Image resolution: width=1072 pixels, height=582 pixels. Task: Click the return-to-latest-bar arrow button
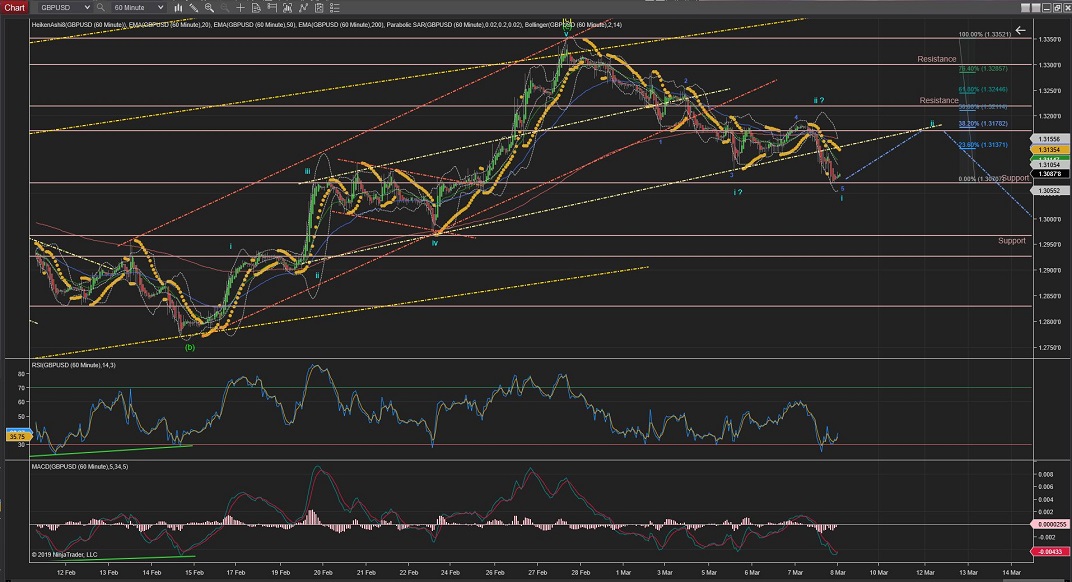(x=1020, y=31)
